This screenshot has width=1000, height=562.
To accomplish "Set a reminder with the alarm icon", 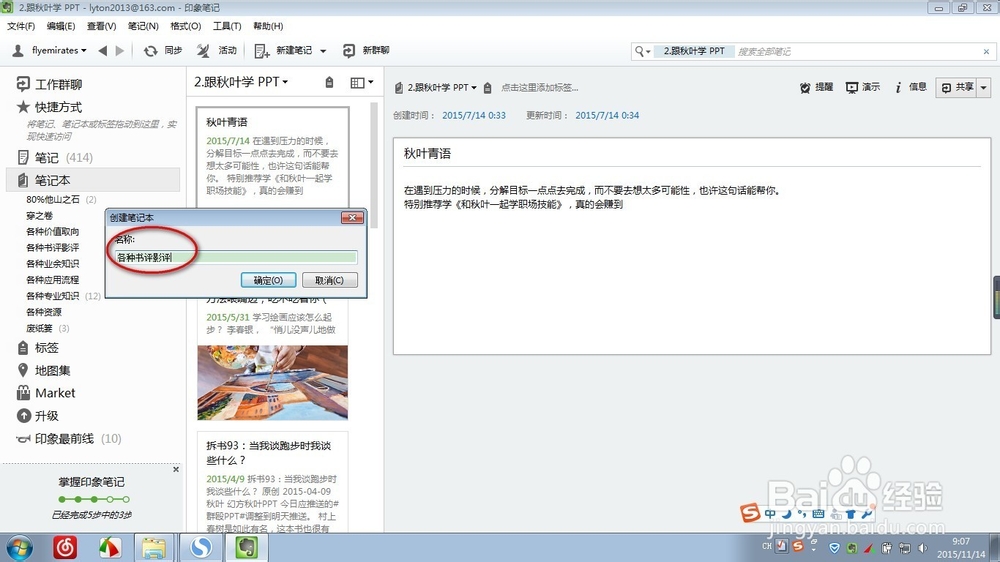I will 805,87.
